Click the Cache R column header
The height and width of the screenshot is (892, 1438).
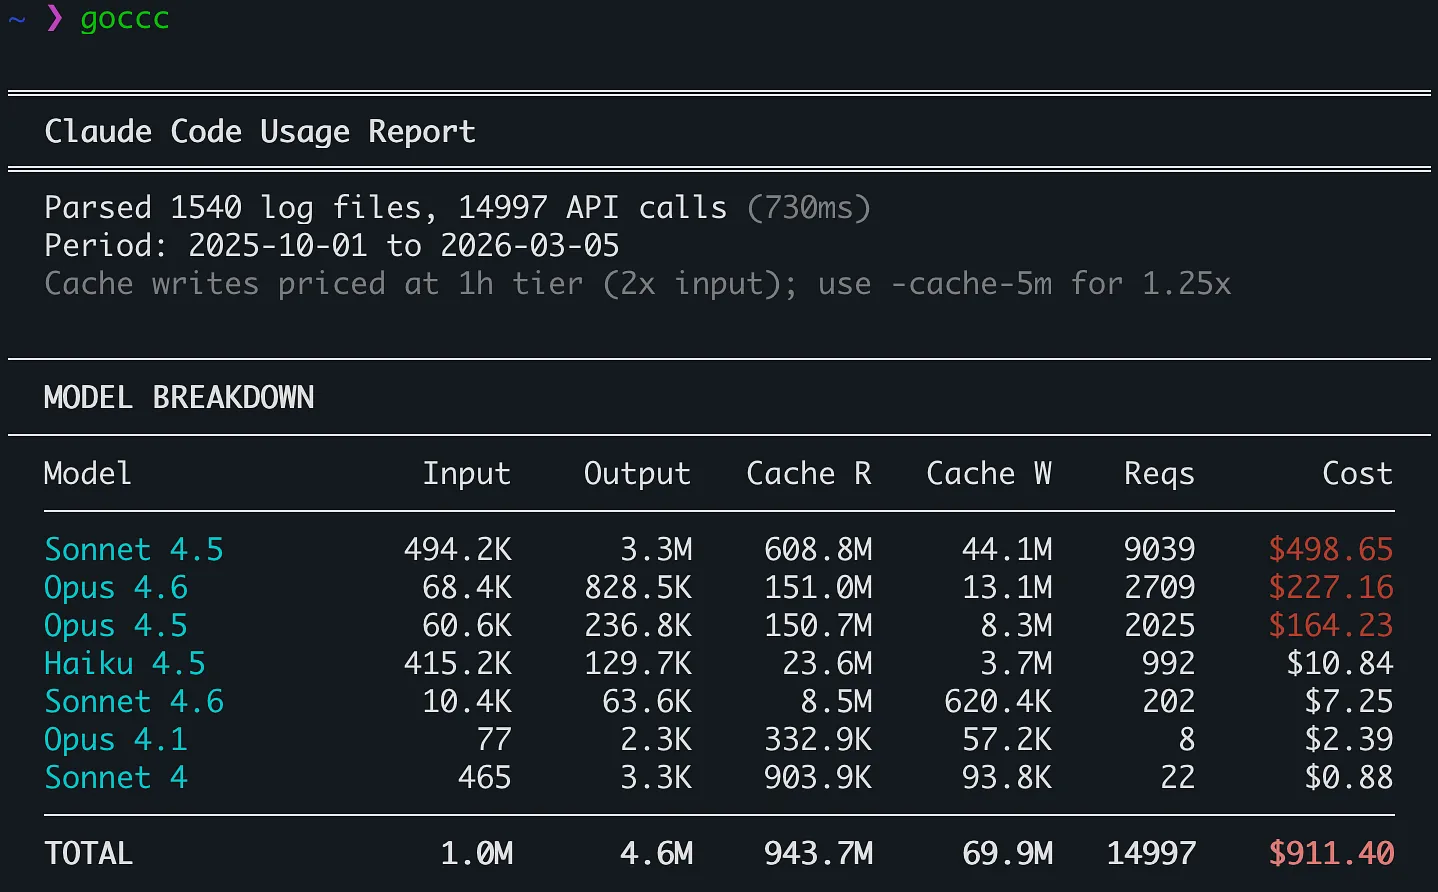(809, 473)
